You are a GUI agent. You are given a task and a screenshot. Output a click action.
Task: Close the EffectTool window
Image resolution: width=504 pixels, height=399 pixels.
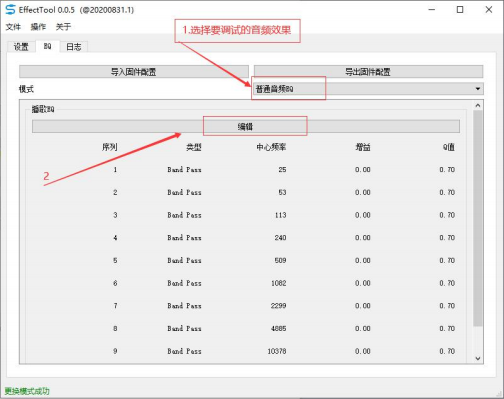(489, 10)
